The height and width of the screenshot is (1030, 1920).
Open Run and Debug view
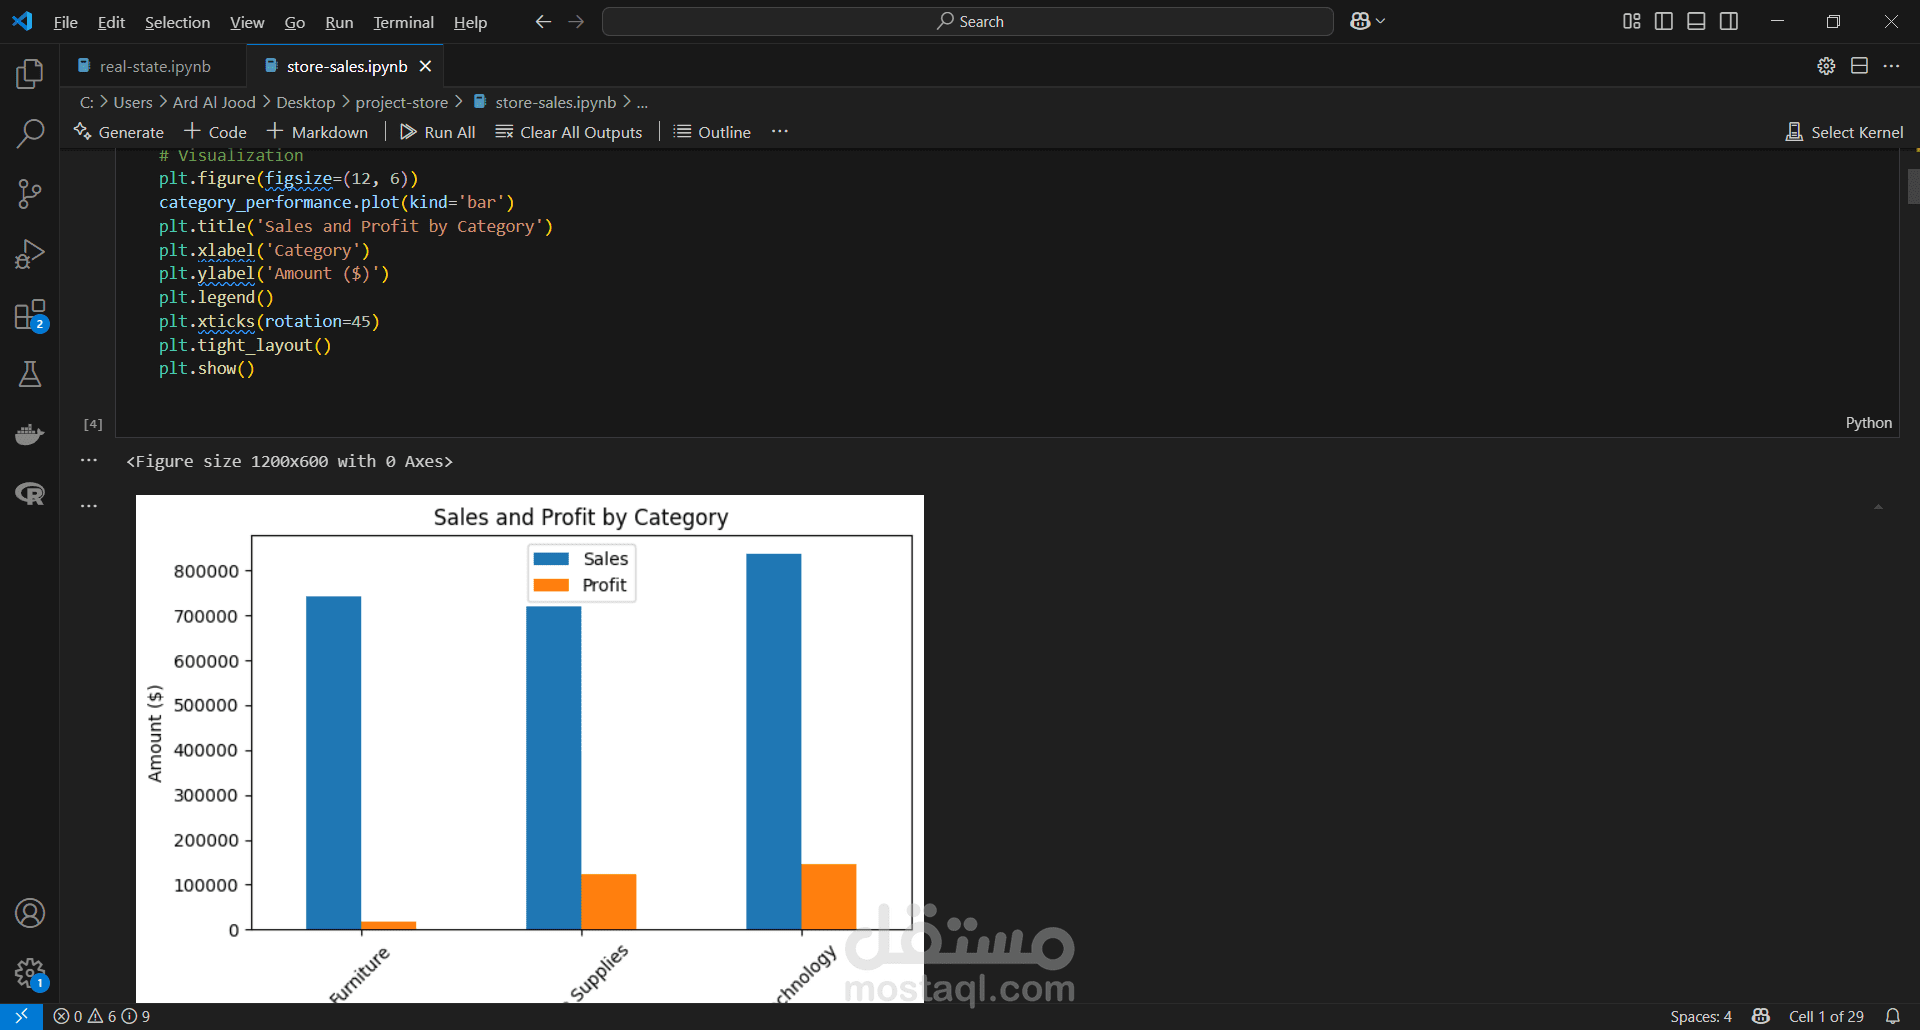coord(30,253)
